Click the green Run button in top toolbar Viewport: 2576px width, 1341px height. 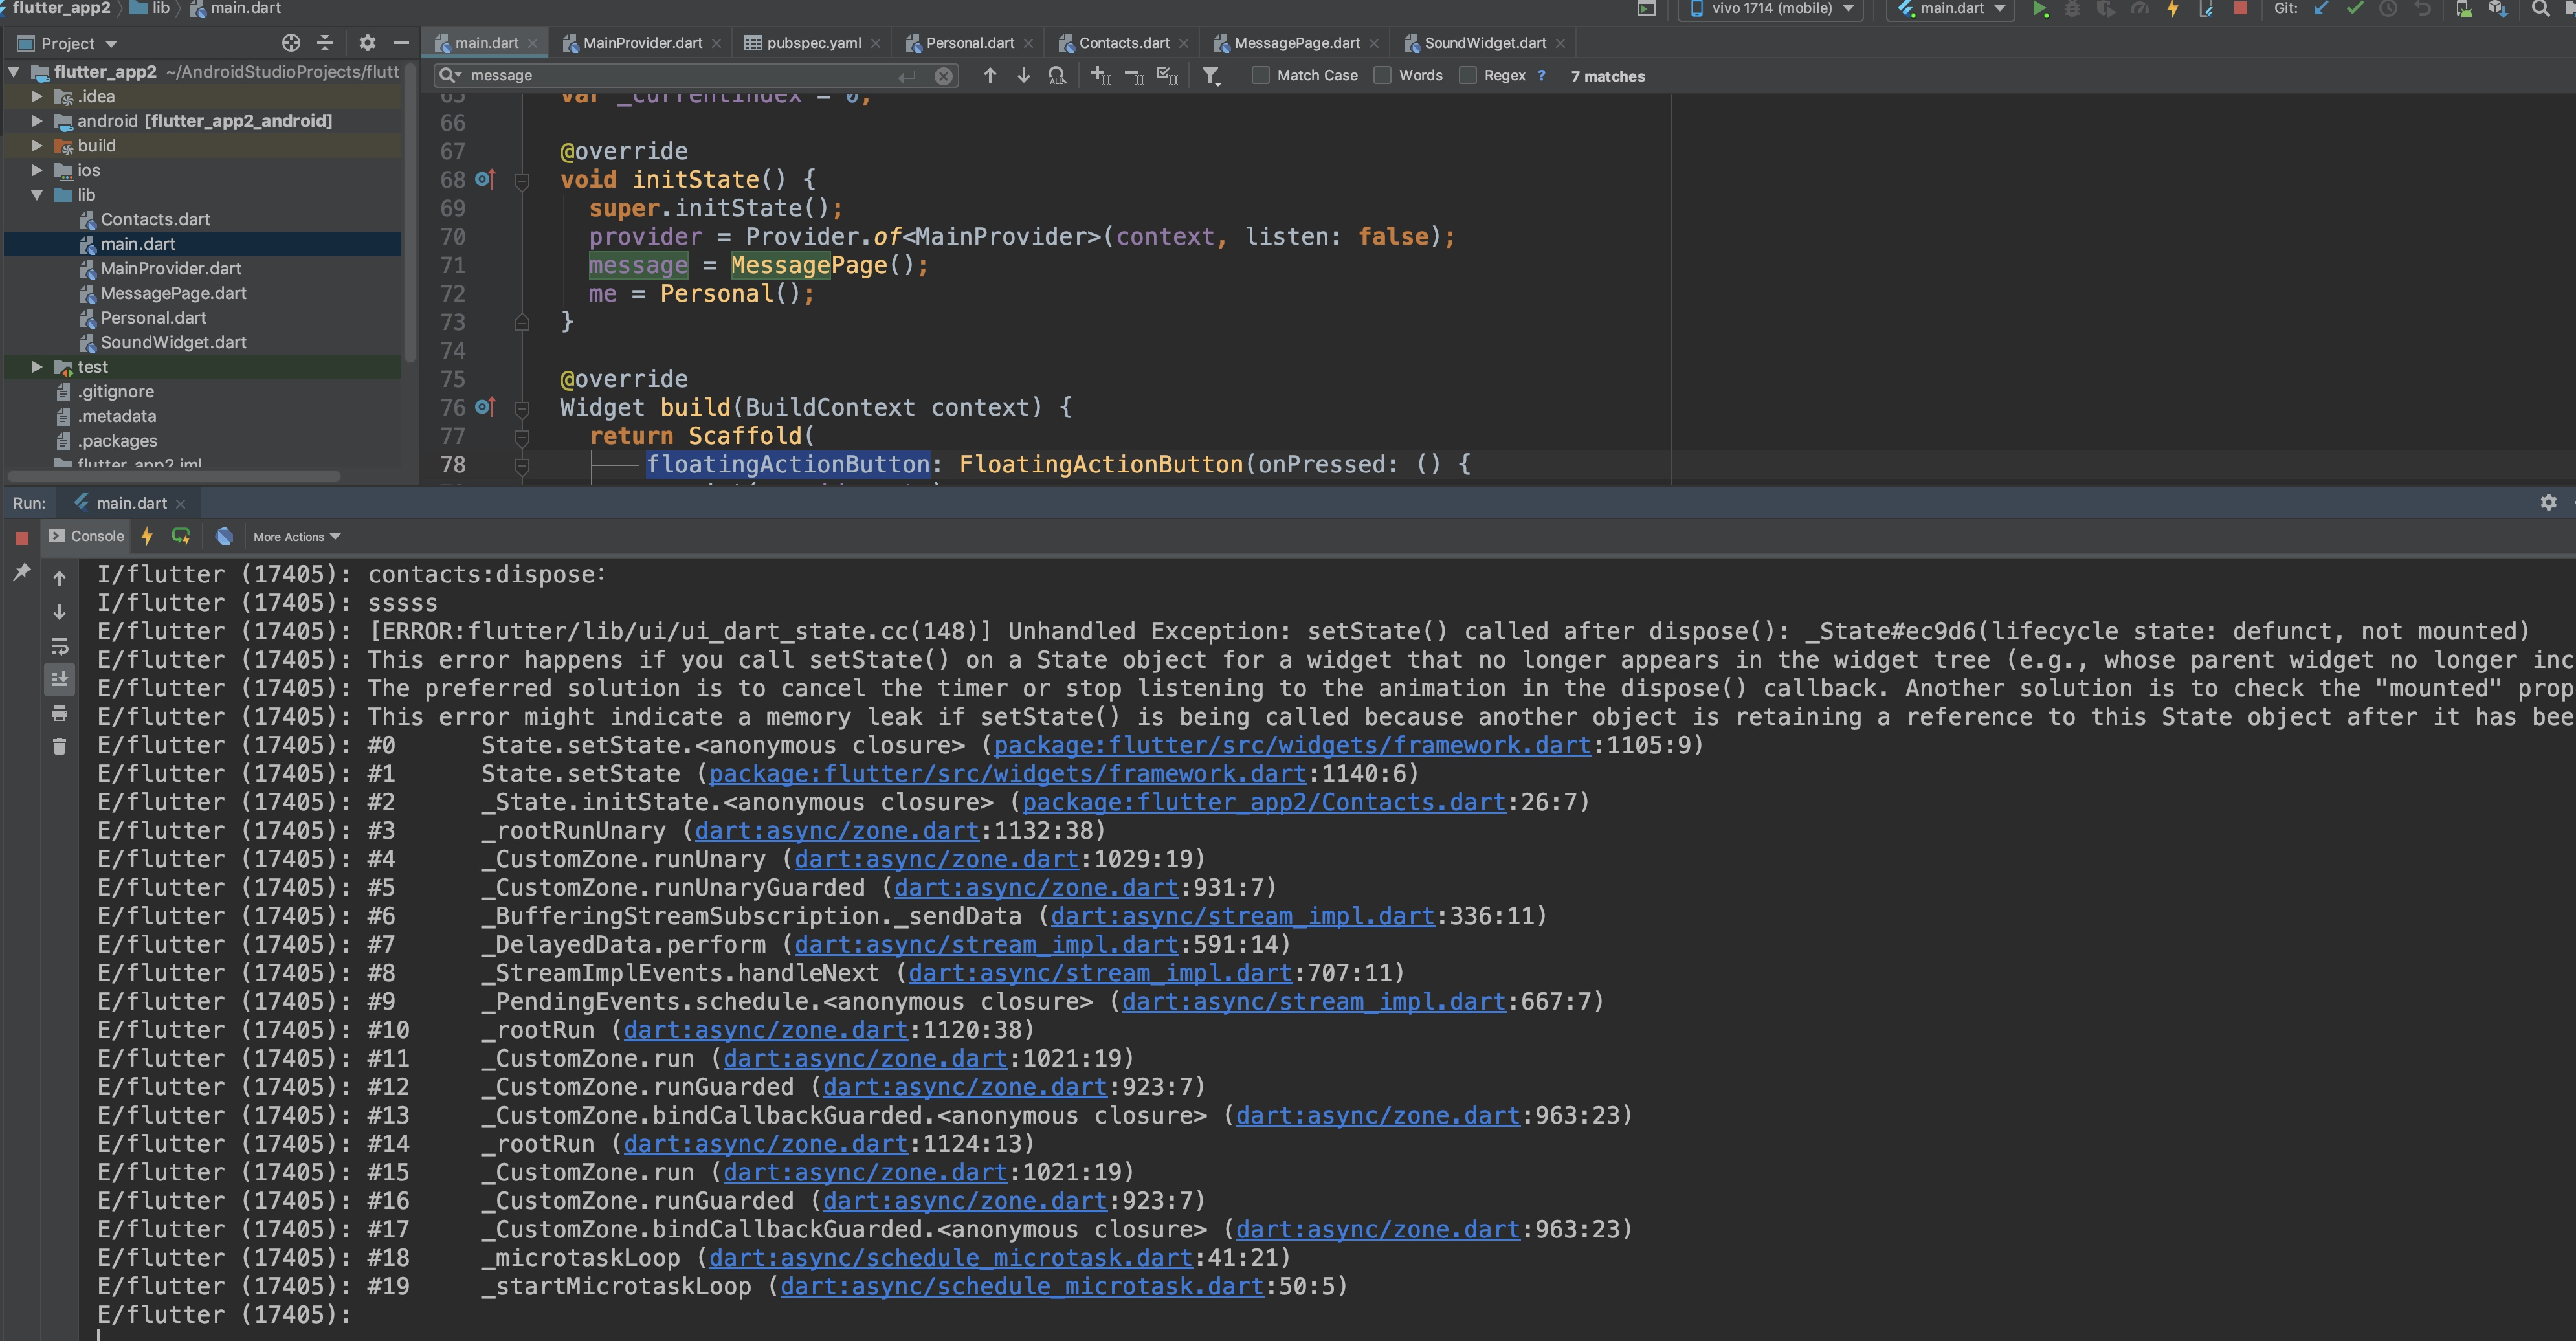pyautogui.click(x=2040, y=9)
